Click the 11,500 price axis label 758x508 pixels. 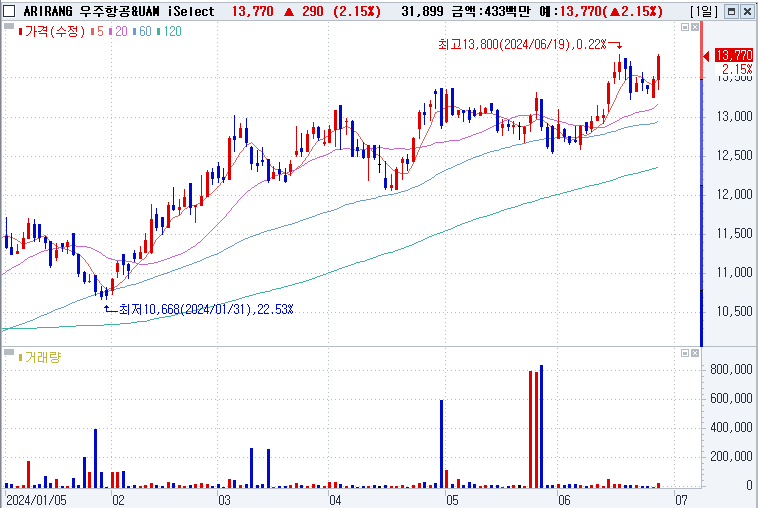coord(734,234)
